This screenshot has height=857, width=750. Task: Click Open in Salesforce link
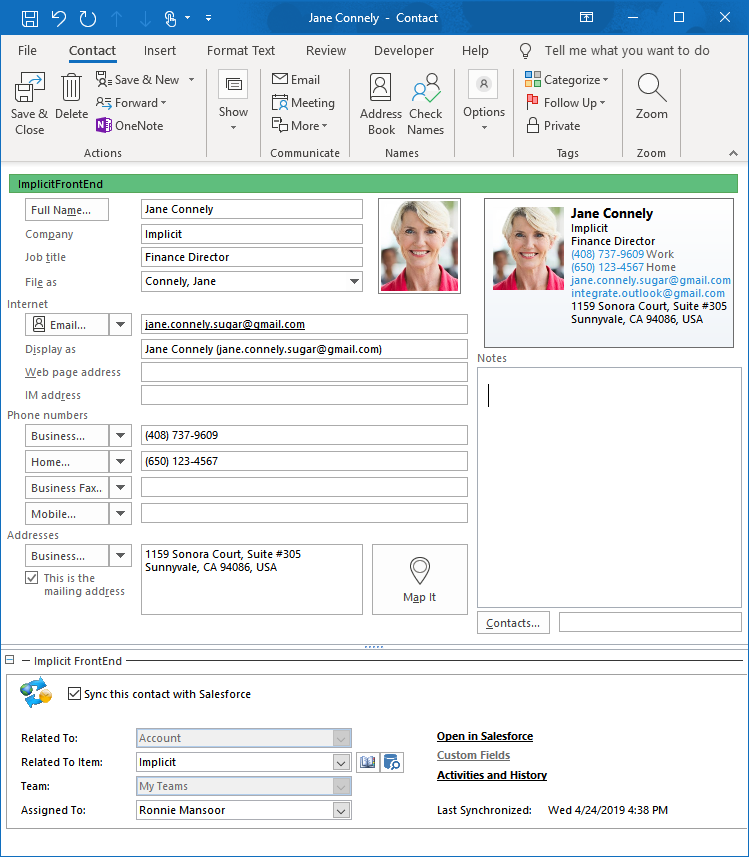pyautogui.click(x=484, y=737)
